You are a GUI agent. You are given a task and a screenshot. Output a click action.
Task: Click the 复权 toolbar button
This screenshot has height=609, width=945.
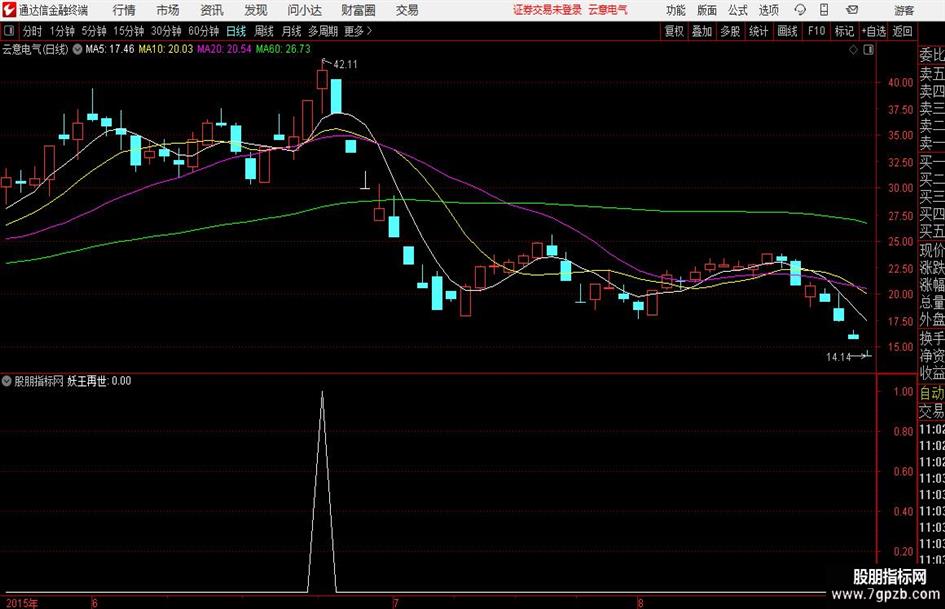(x=674, y=31)
